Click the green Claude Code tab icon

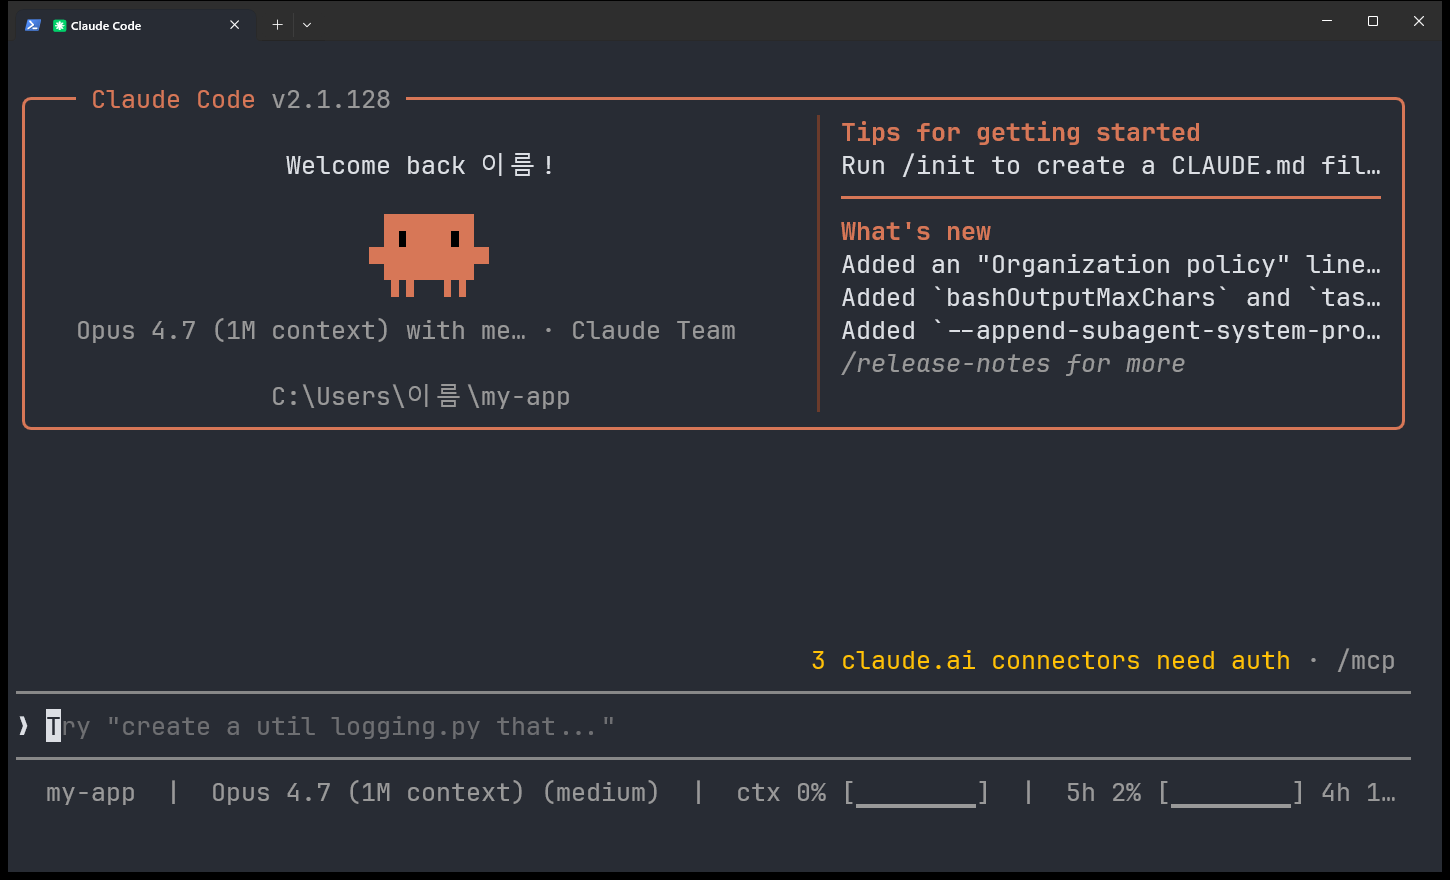(60, 25)
